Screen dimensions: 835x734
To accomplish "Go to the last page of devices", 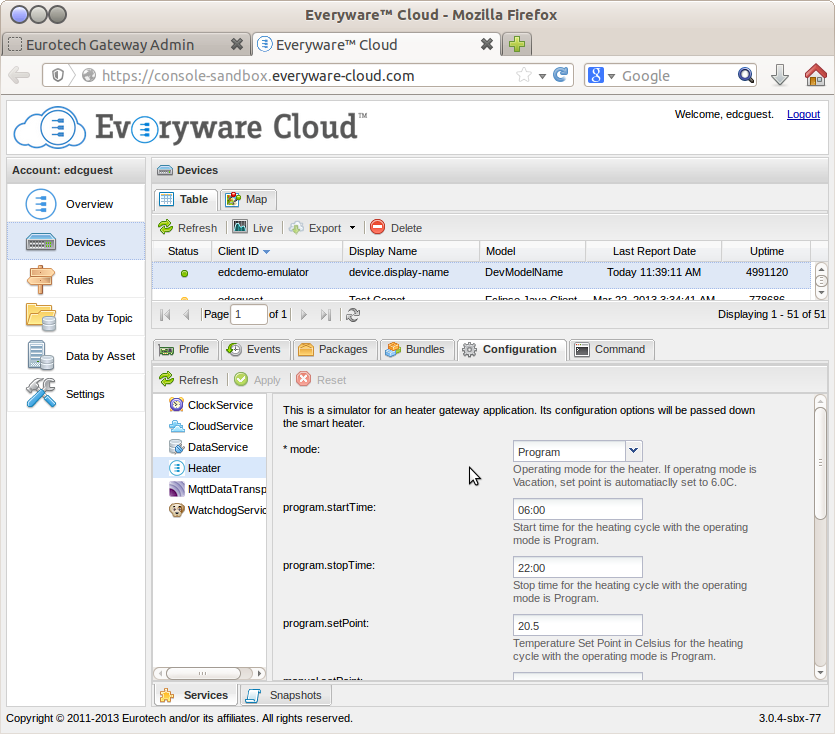I will [x=325, y=315].
